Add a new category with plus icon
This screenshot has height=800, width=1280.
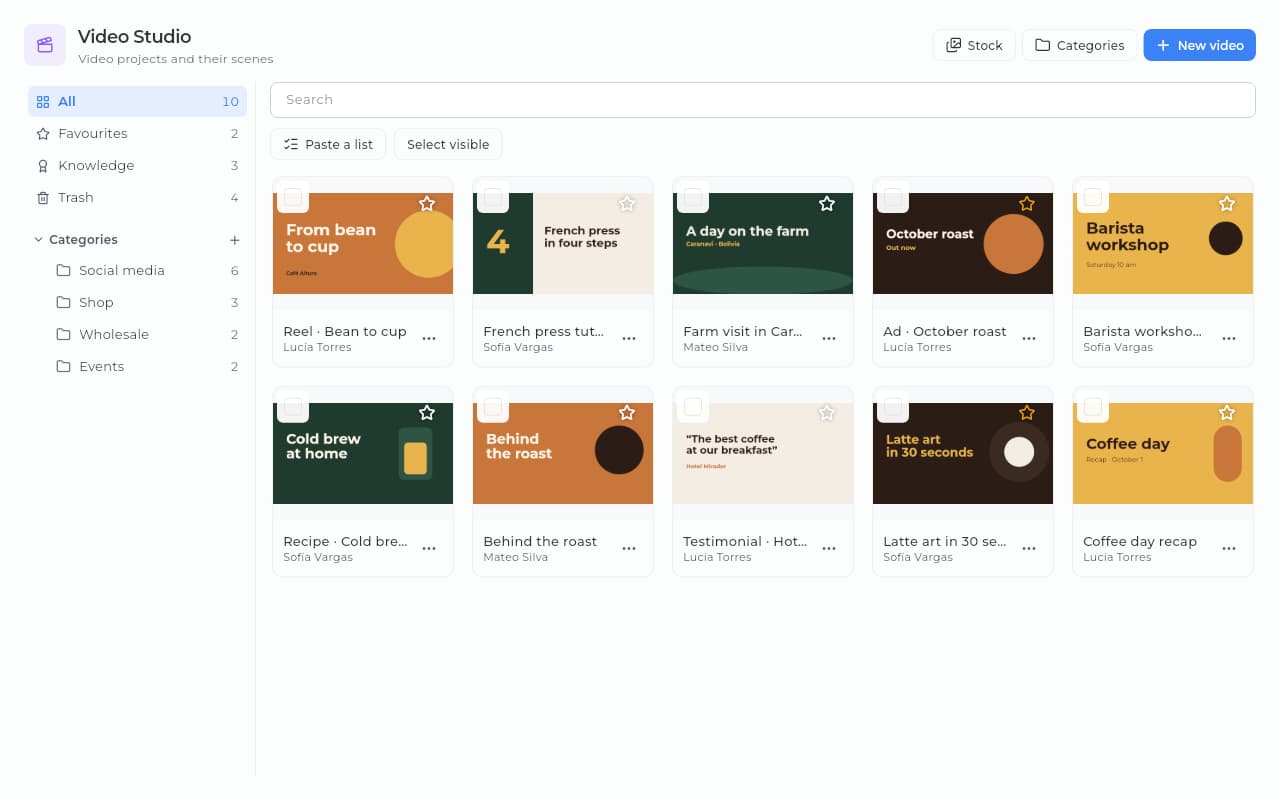[235, 240]
